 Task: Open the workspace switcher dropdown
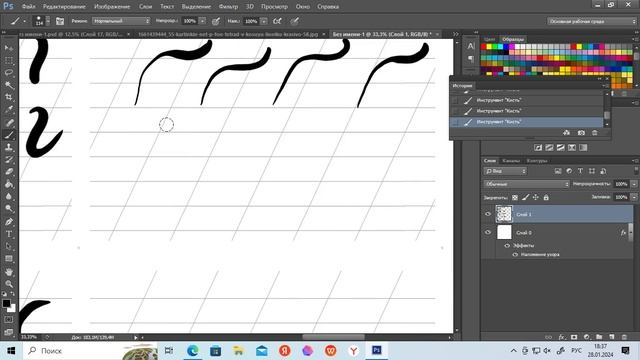coord(591,21)
